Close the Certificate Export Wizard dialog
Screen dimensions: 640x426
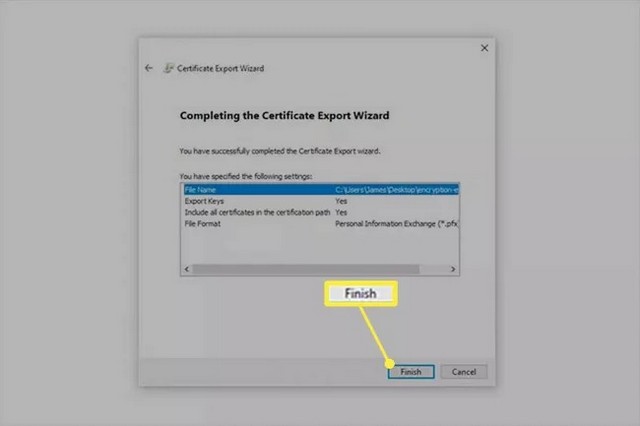484,48
